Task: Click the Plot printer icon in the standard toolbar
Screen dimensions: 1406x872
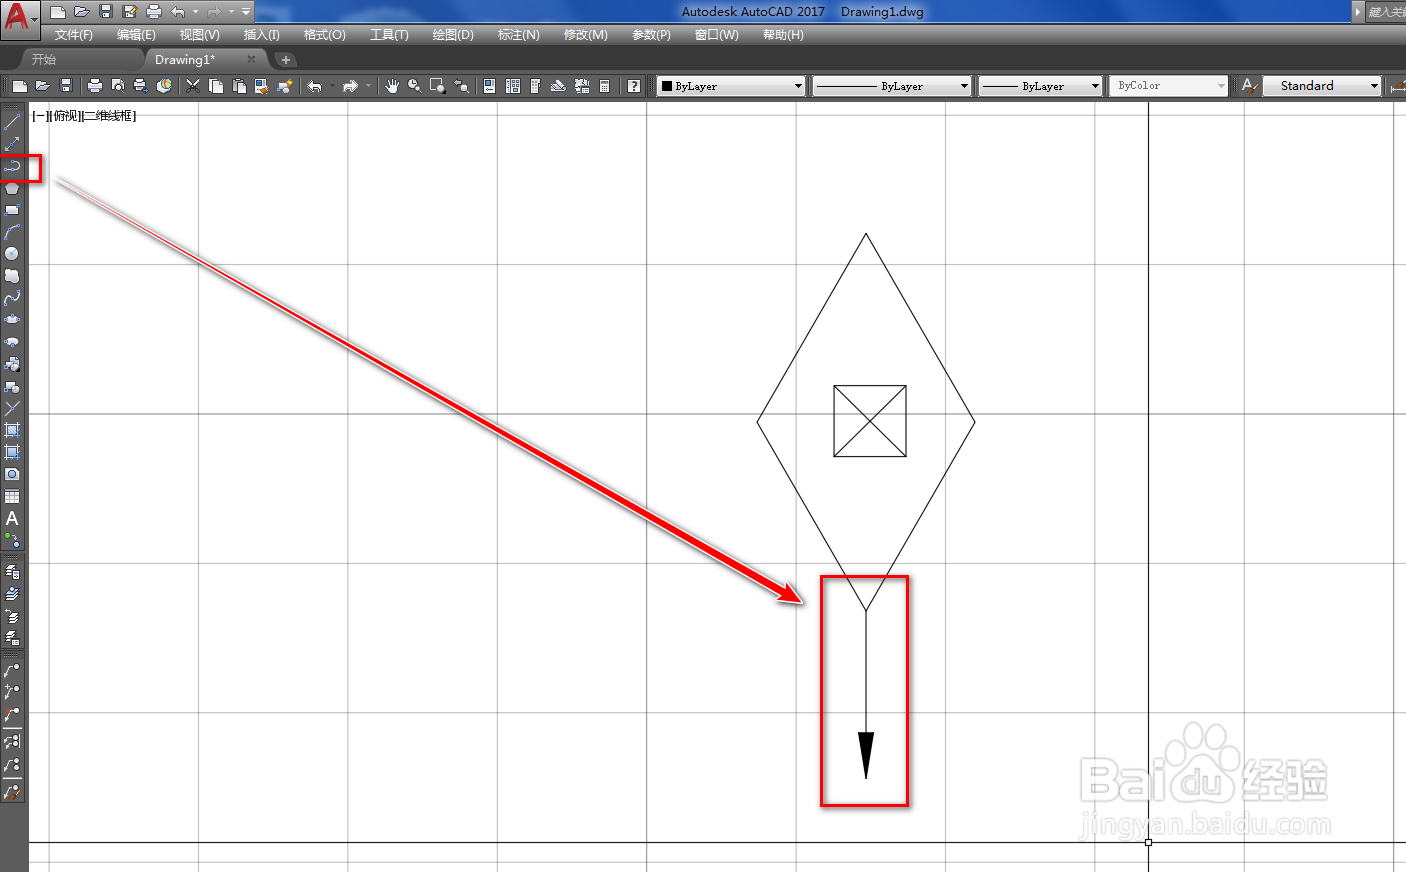Action: (95, 86)
